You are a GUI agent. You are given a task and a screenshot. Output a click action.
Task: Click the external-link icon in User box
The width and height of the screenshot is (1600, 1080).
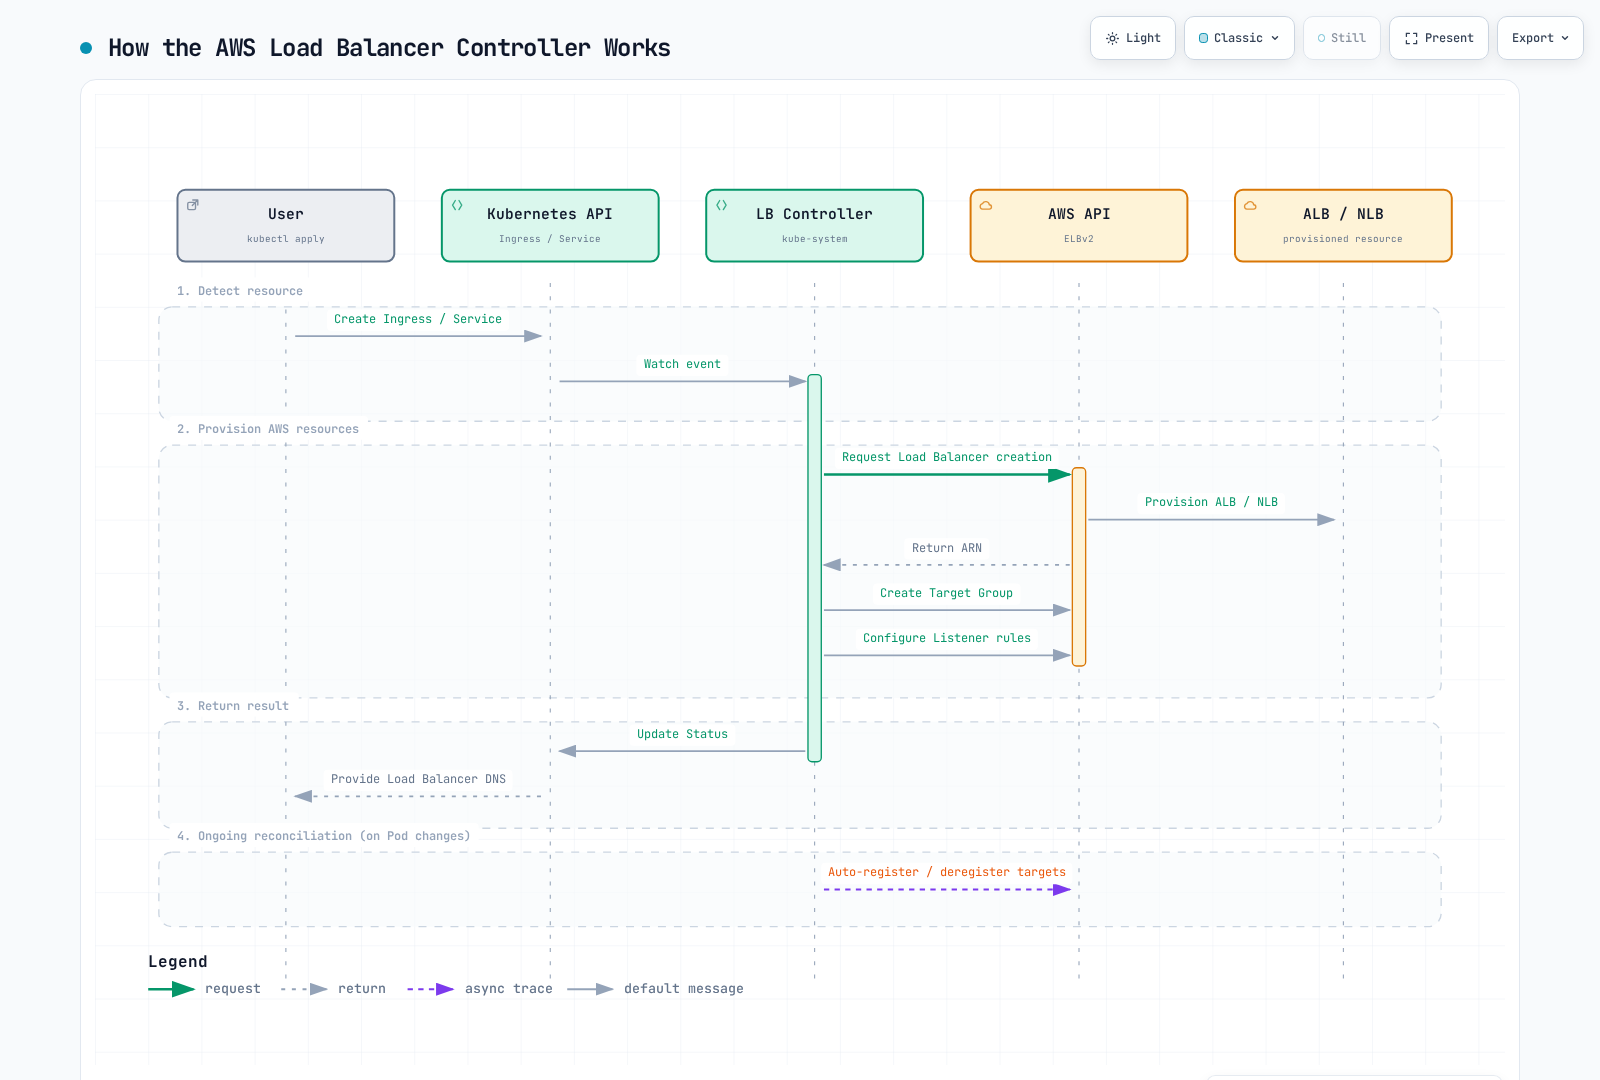pyautogui.click(x=193, y=205)
